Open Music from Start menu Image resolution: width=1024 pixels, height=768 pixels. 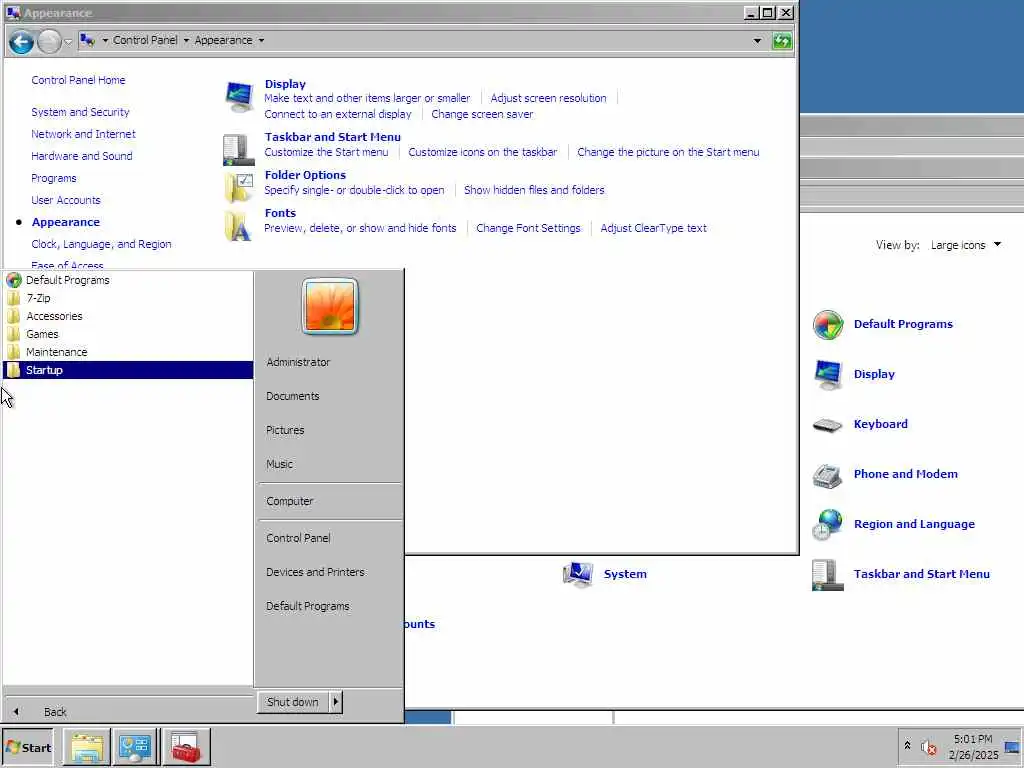pyautogui.click(x=279, y=464)
